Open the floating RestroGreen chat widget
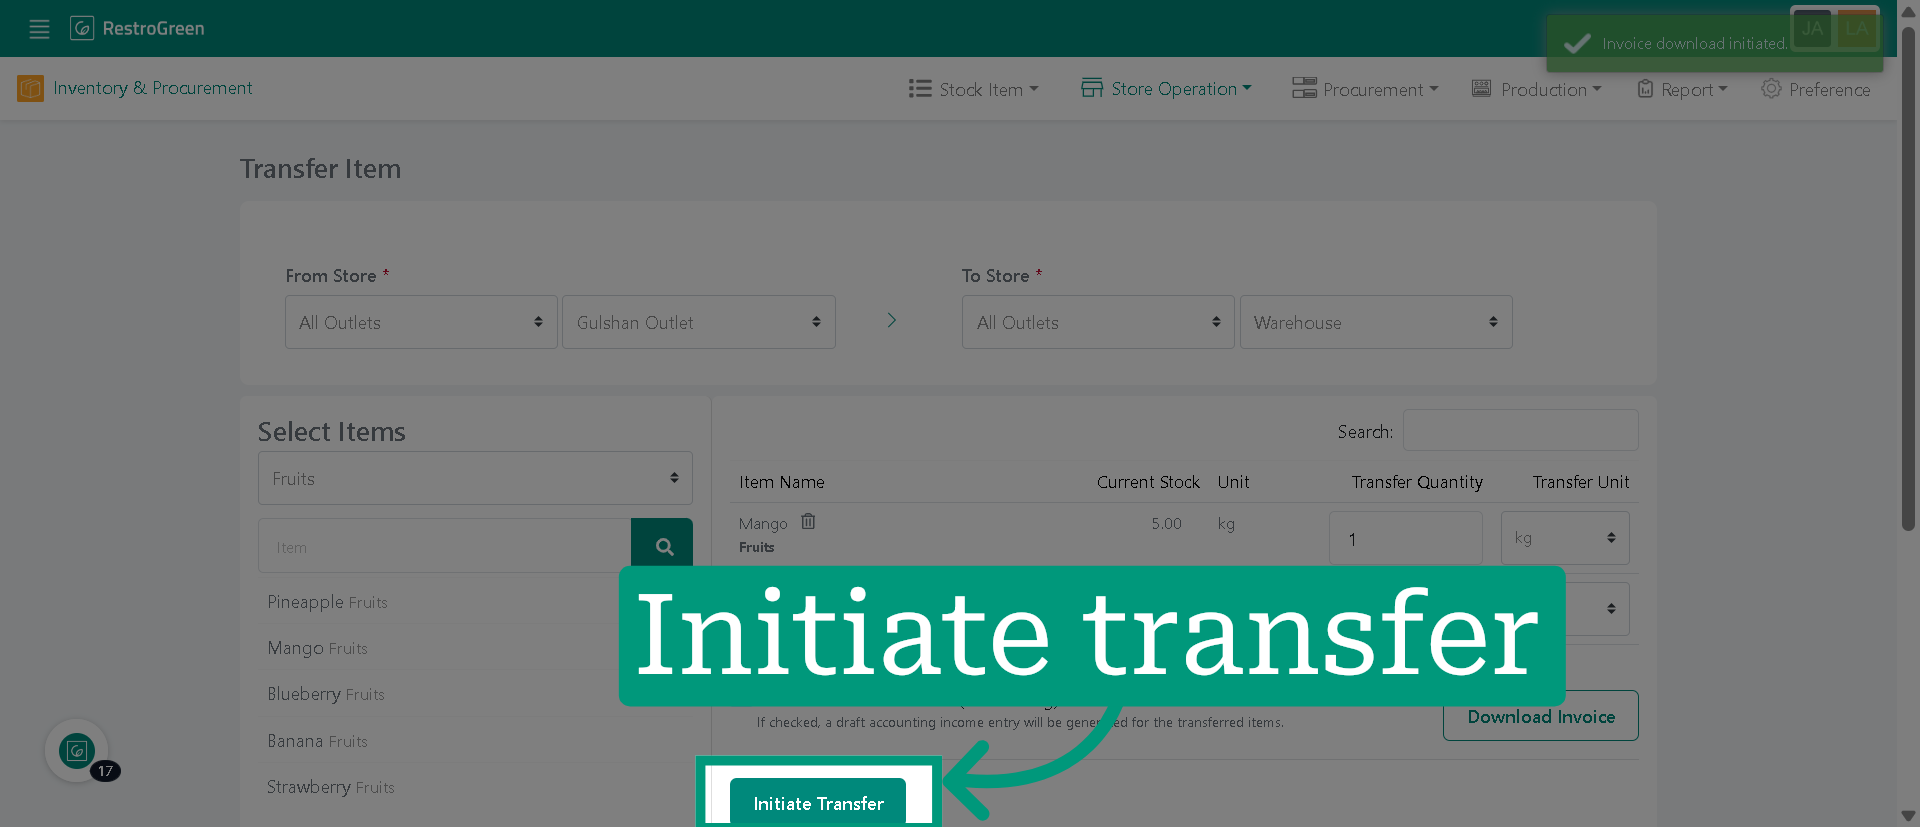 click(x=77, y=750)
